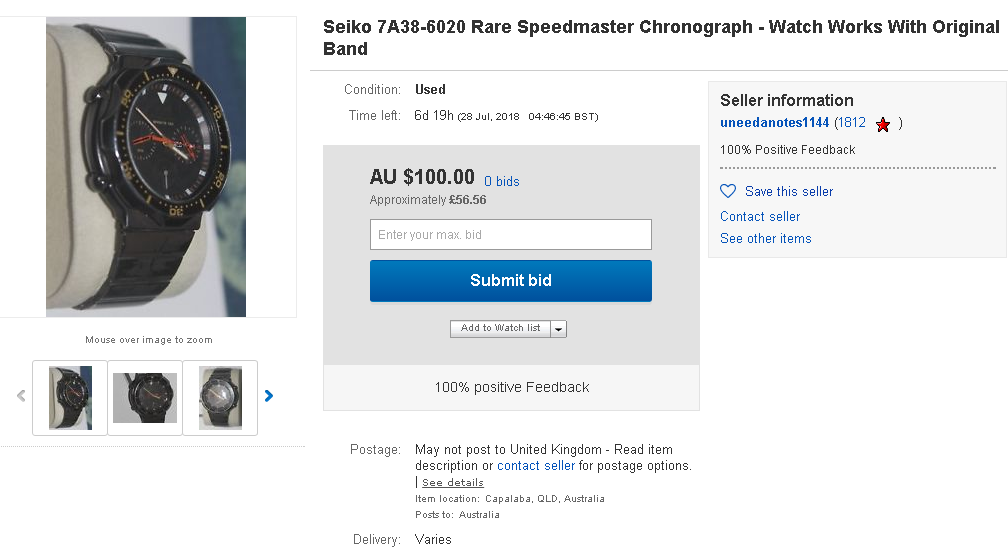The image size is (1008, 558).
Task: Open See other items link
Action: 765,238
